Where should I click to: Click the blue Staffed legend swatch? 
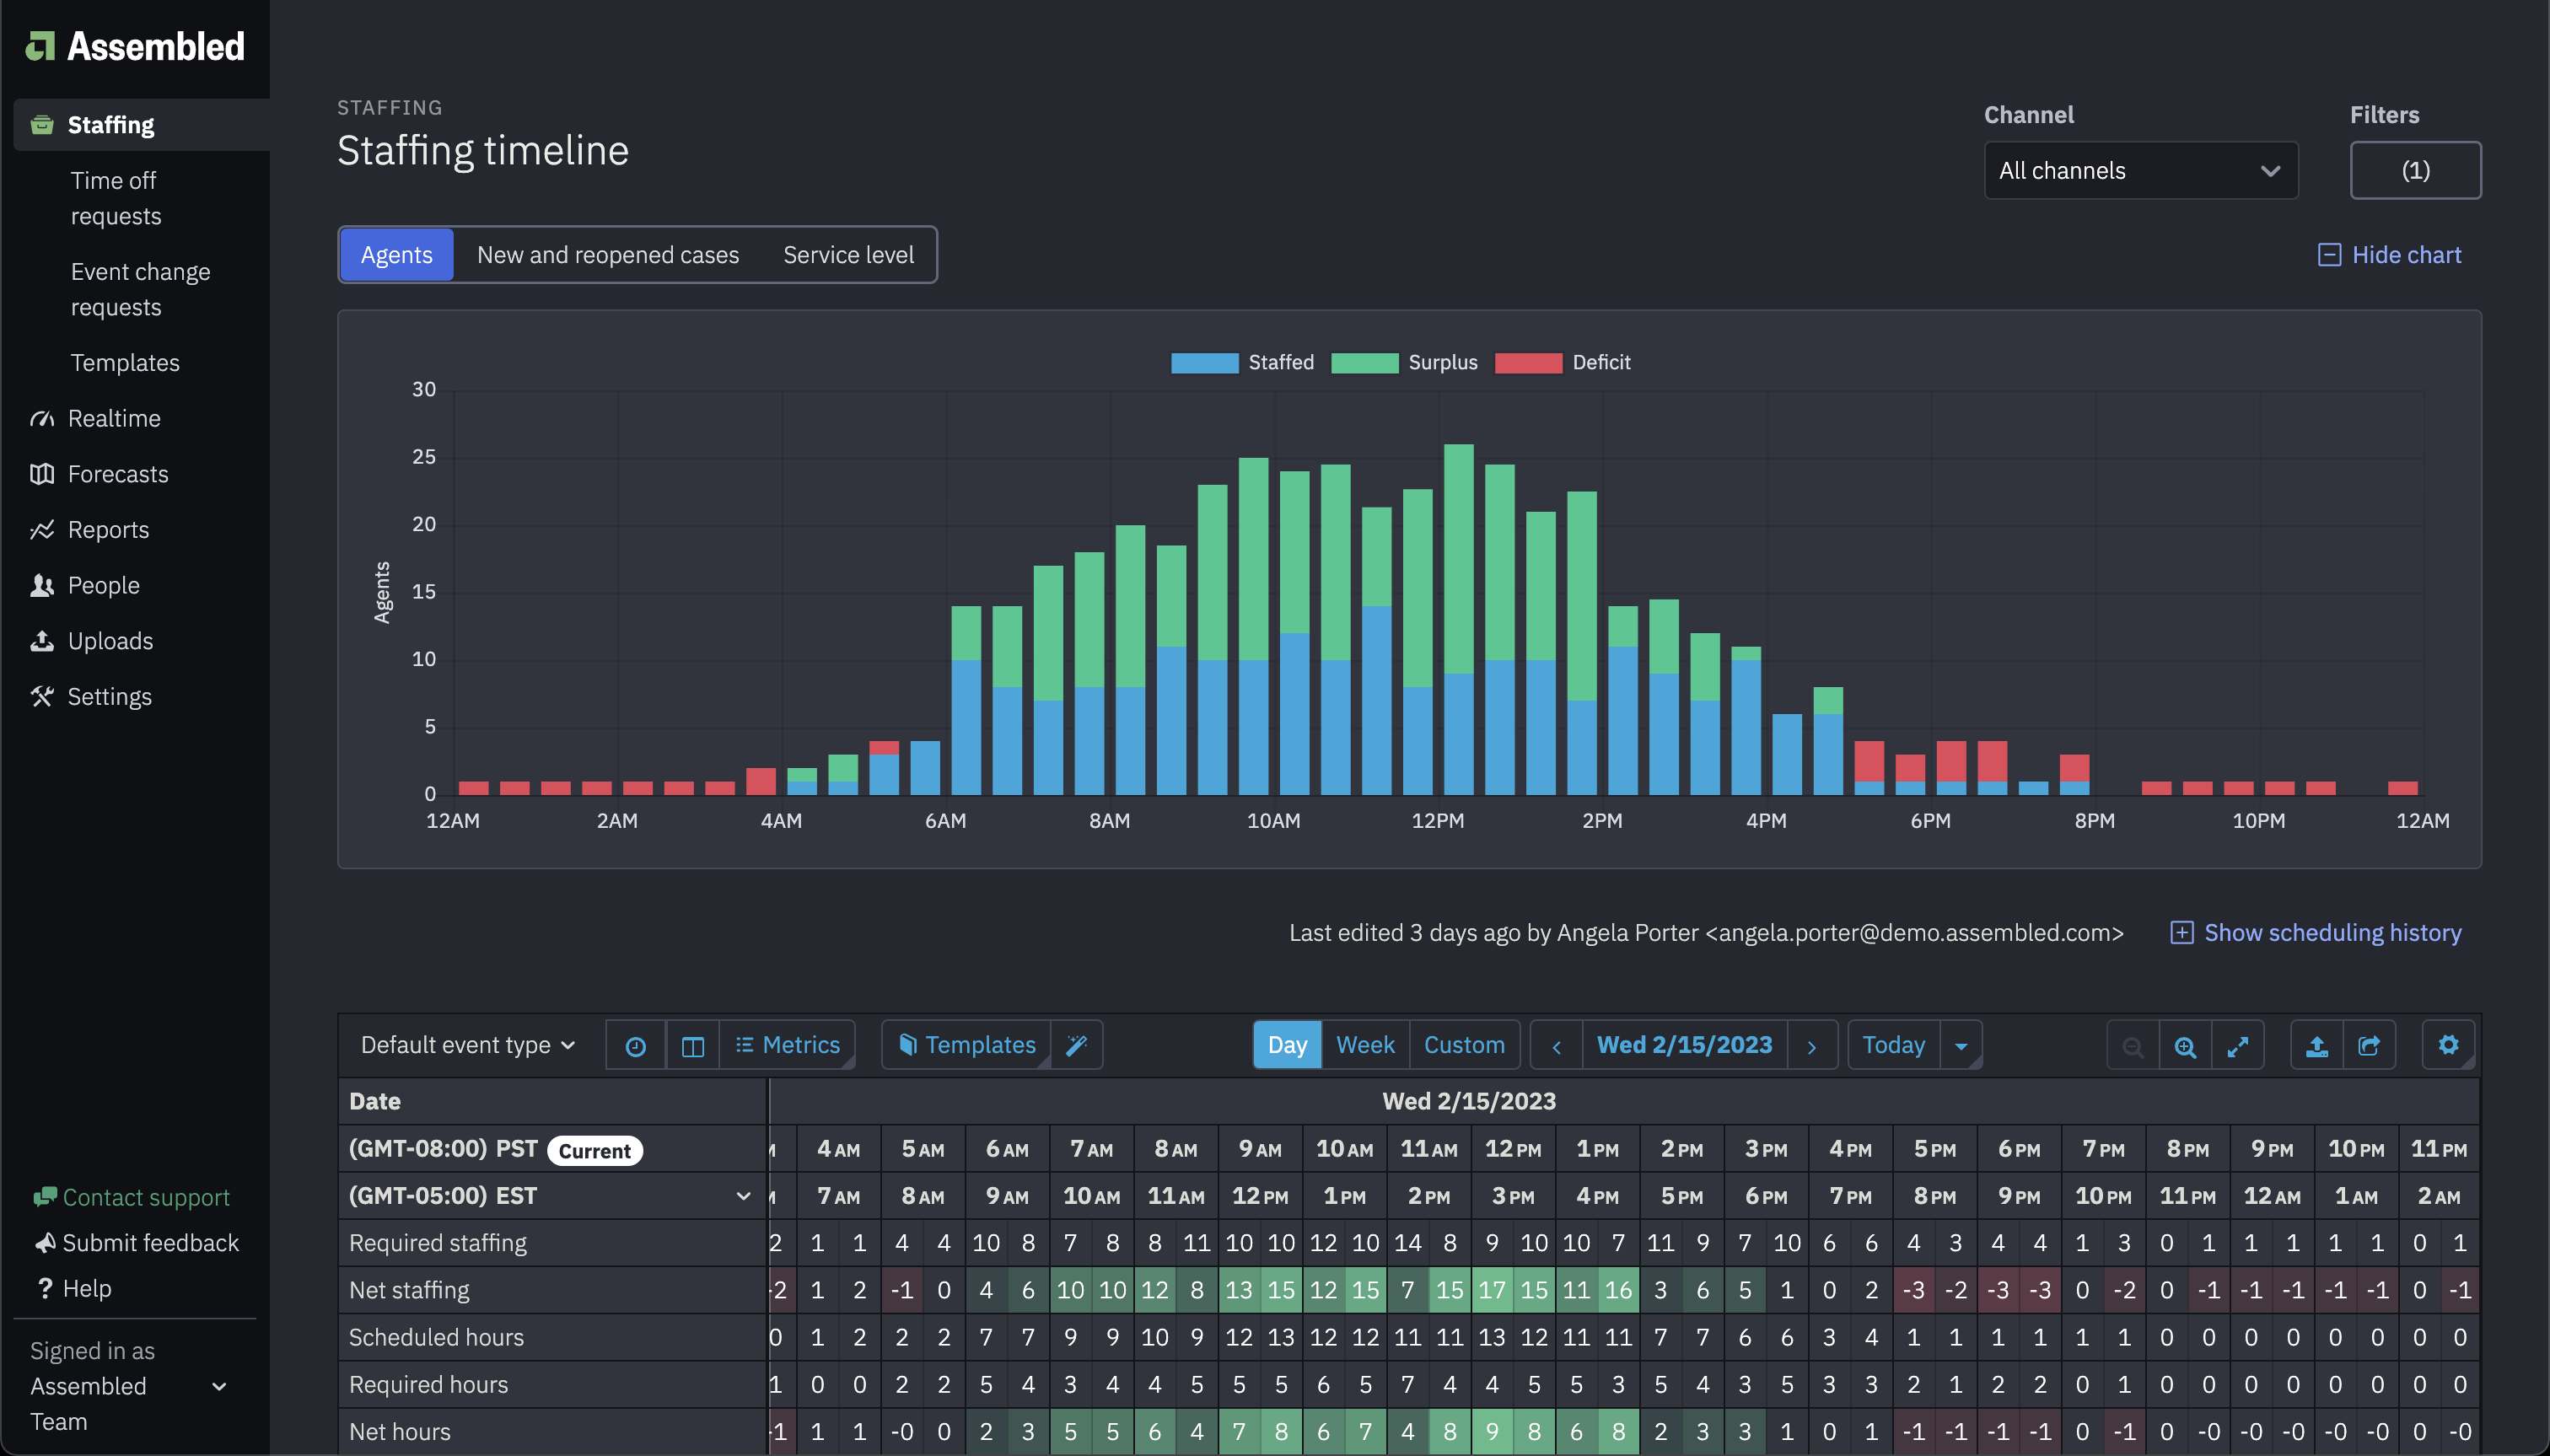(1205, 363)
